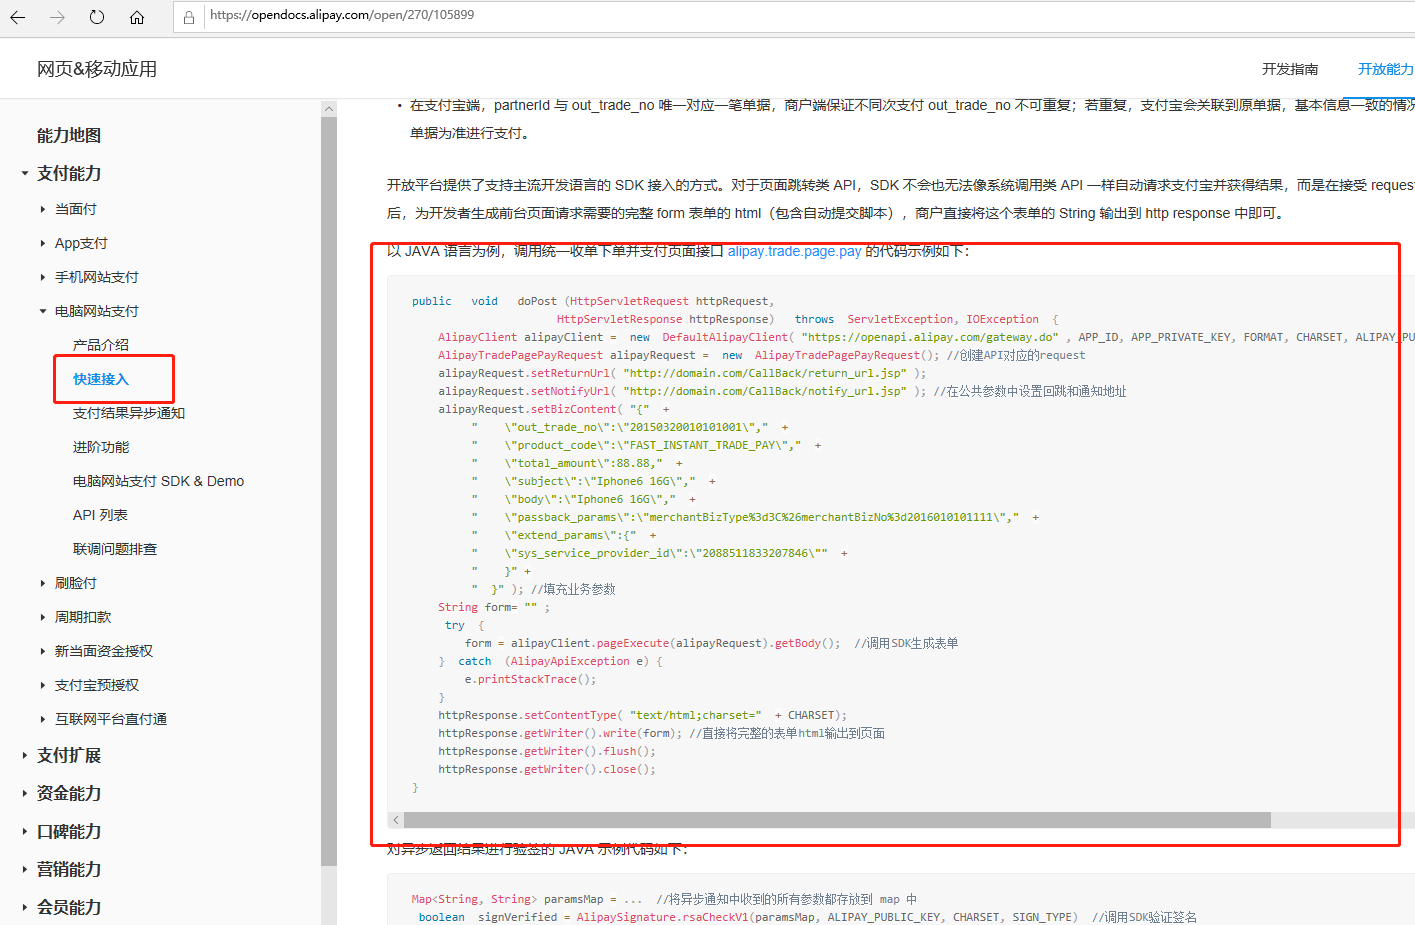Open API 列表 sidebar item
1415x925 pixels.
tap(100, 515)
